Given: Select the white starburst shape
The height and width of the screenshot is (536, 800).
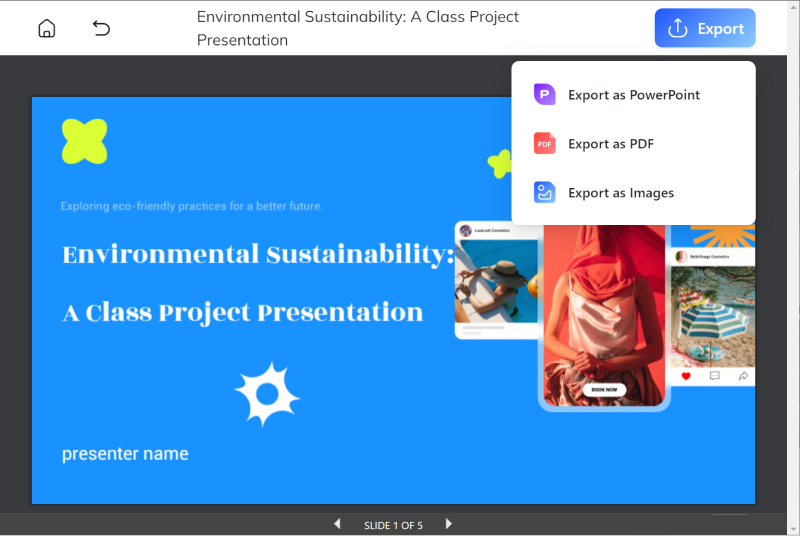Looking at the screenshot, I should [267, 394].
